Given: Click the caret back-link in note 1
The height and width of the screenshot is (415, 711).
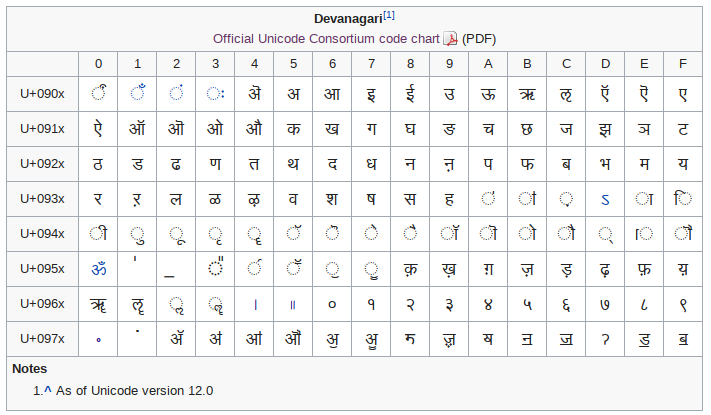Looking at the screenshot, I should [48, 390].
